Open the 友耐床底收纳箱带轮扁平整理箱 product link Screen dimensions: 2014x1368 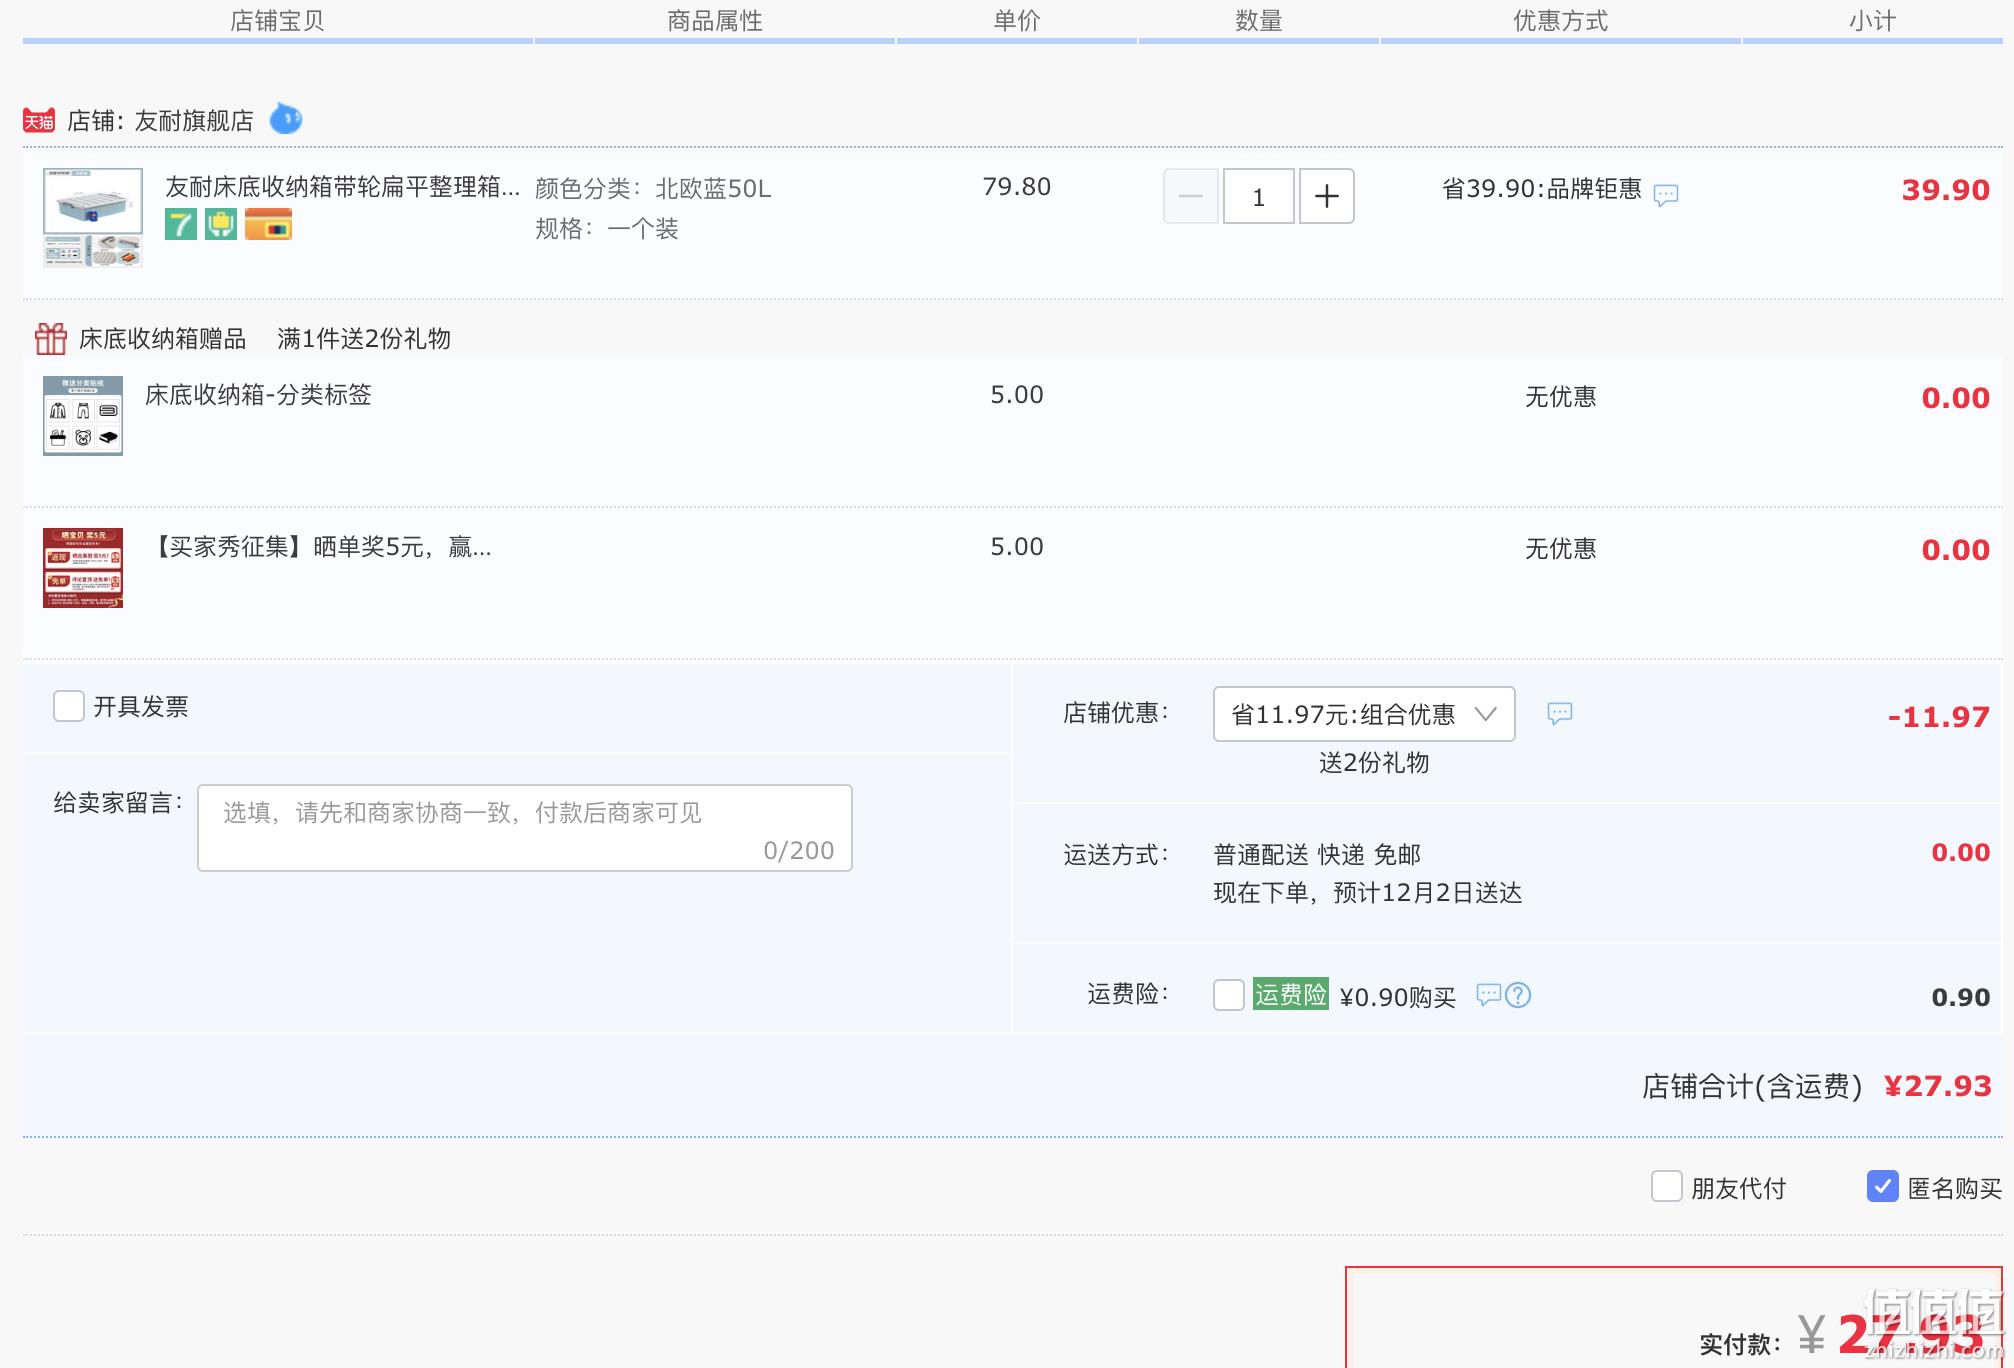pos(343,187)
